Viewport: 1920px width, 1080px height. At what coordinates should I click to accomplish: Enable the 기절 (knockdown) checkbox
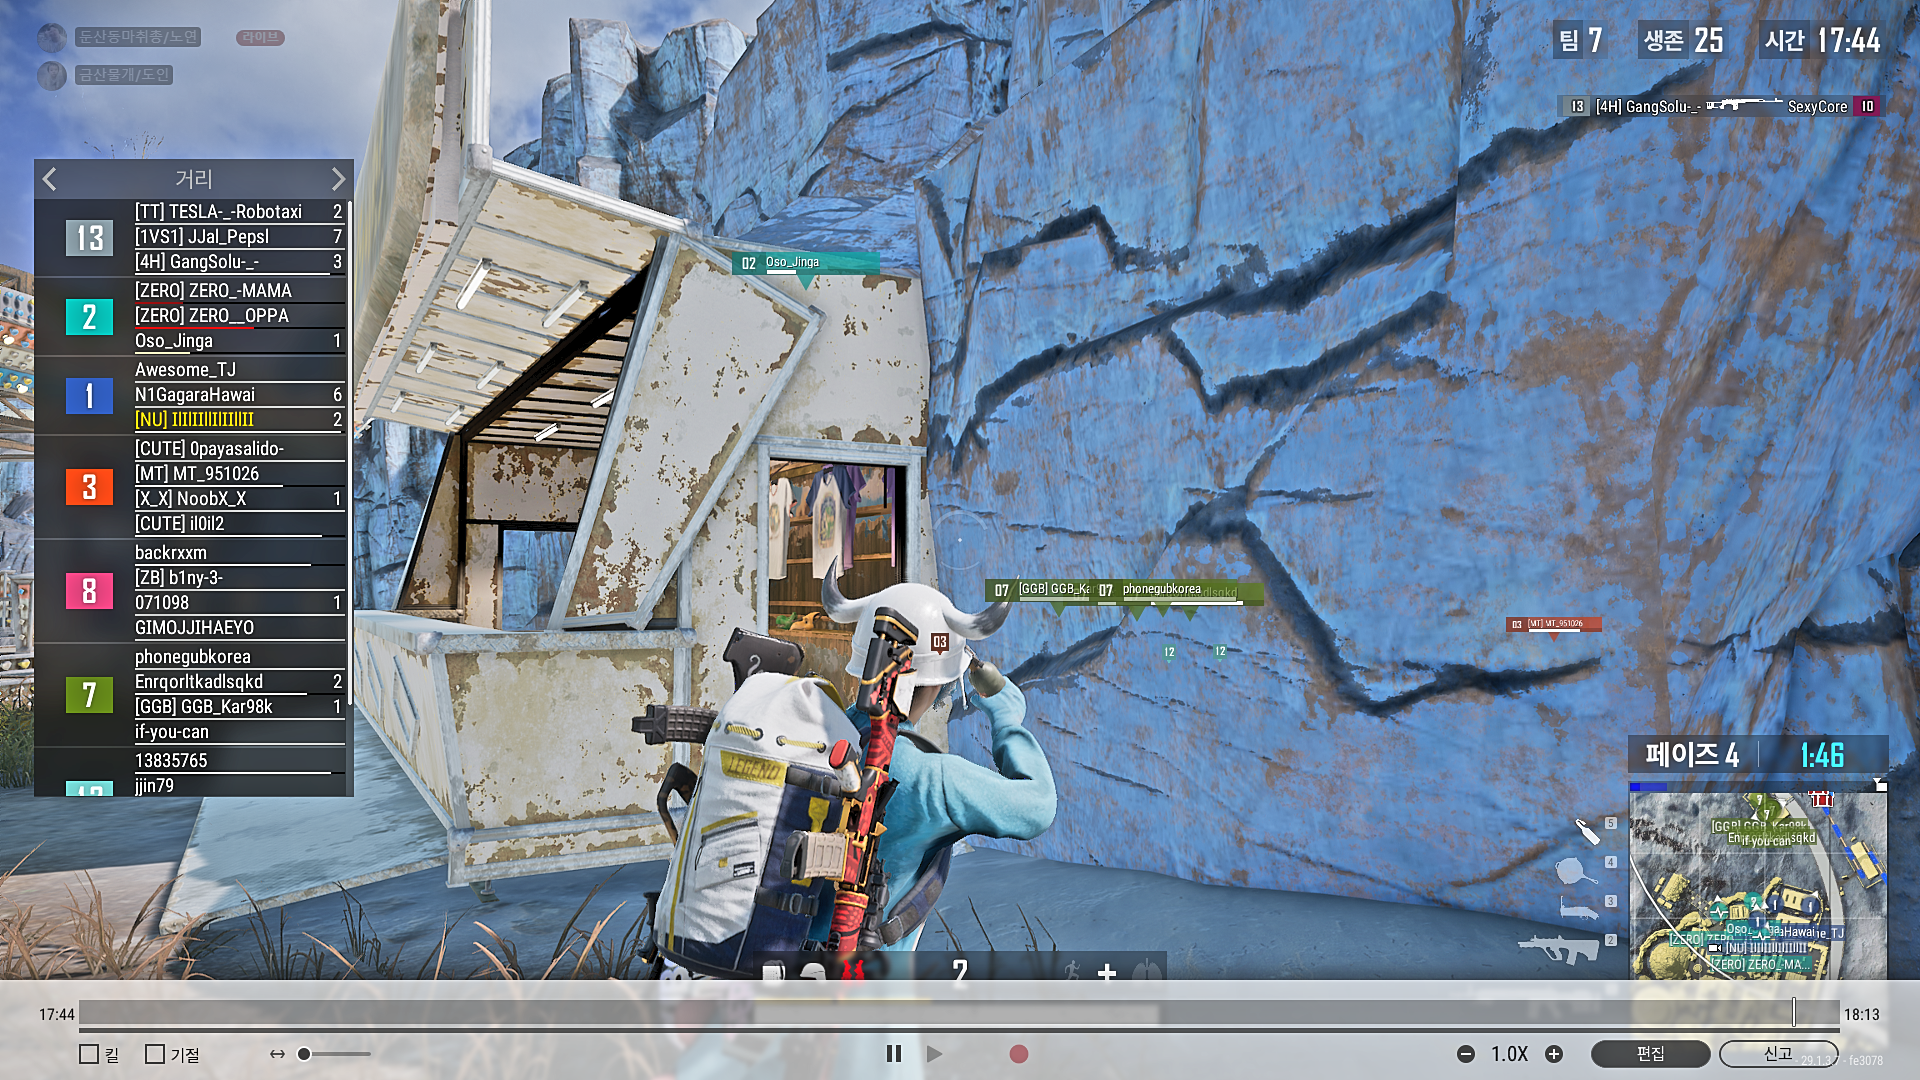(x=155, y=1054)
